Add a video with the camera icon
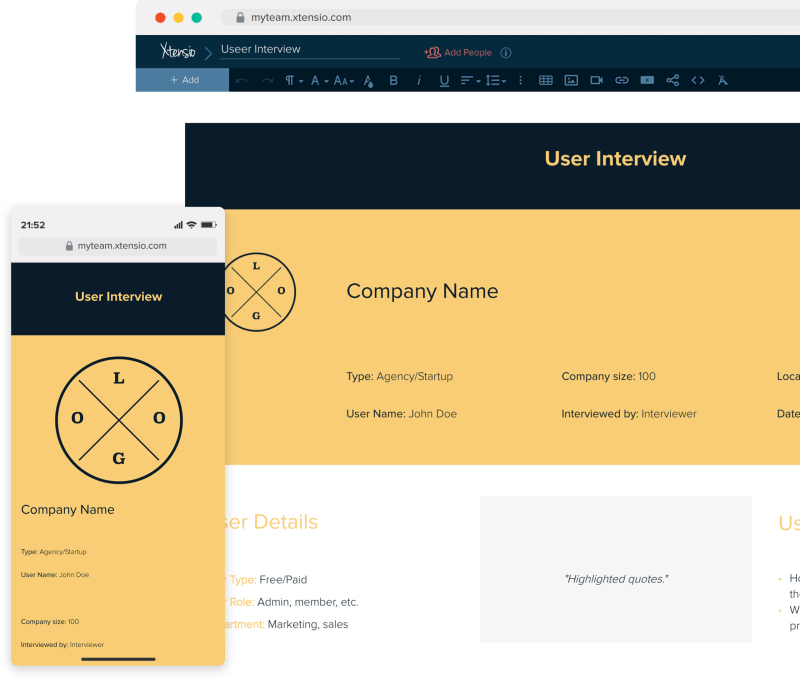The width and height of the screenshot is (800, 680). [596, 80]
